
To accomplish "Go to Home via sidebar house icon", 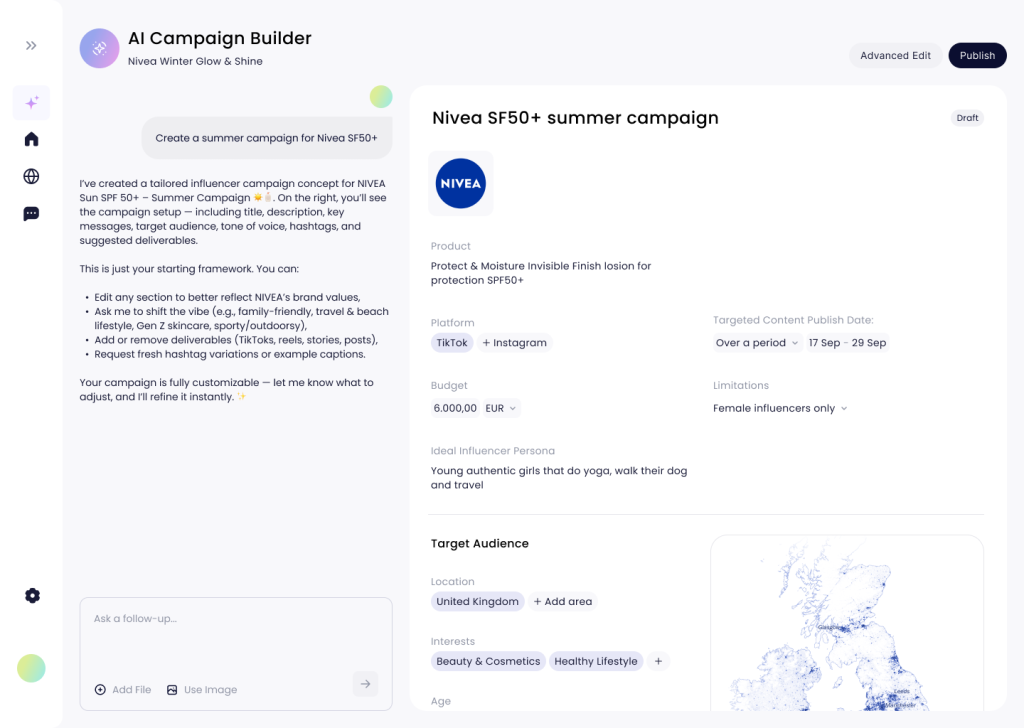I will 31,139.
